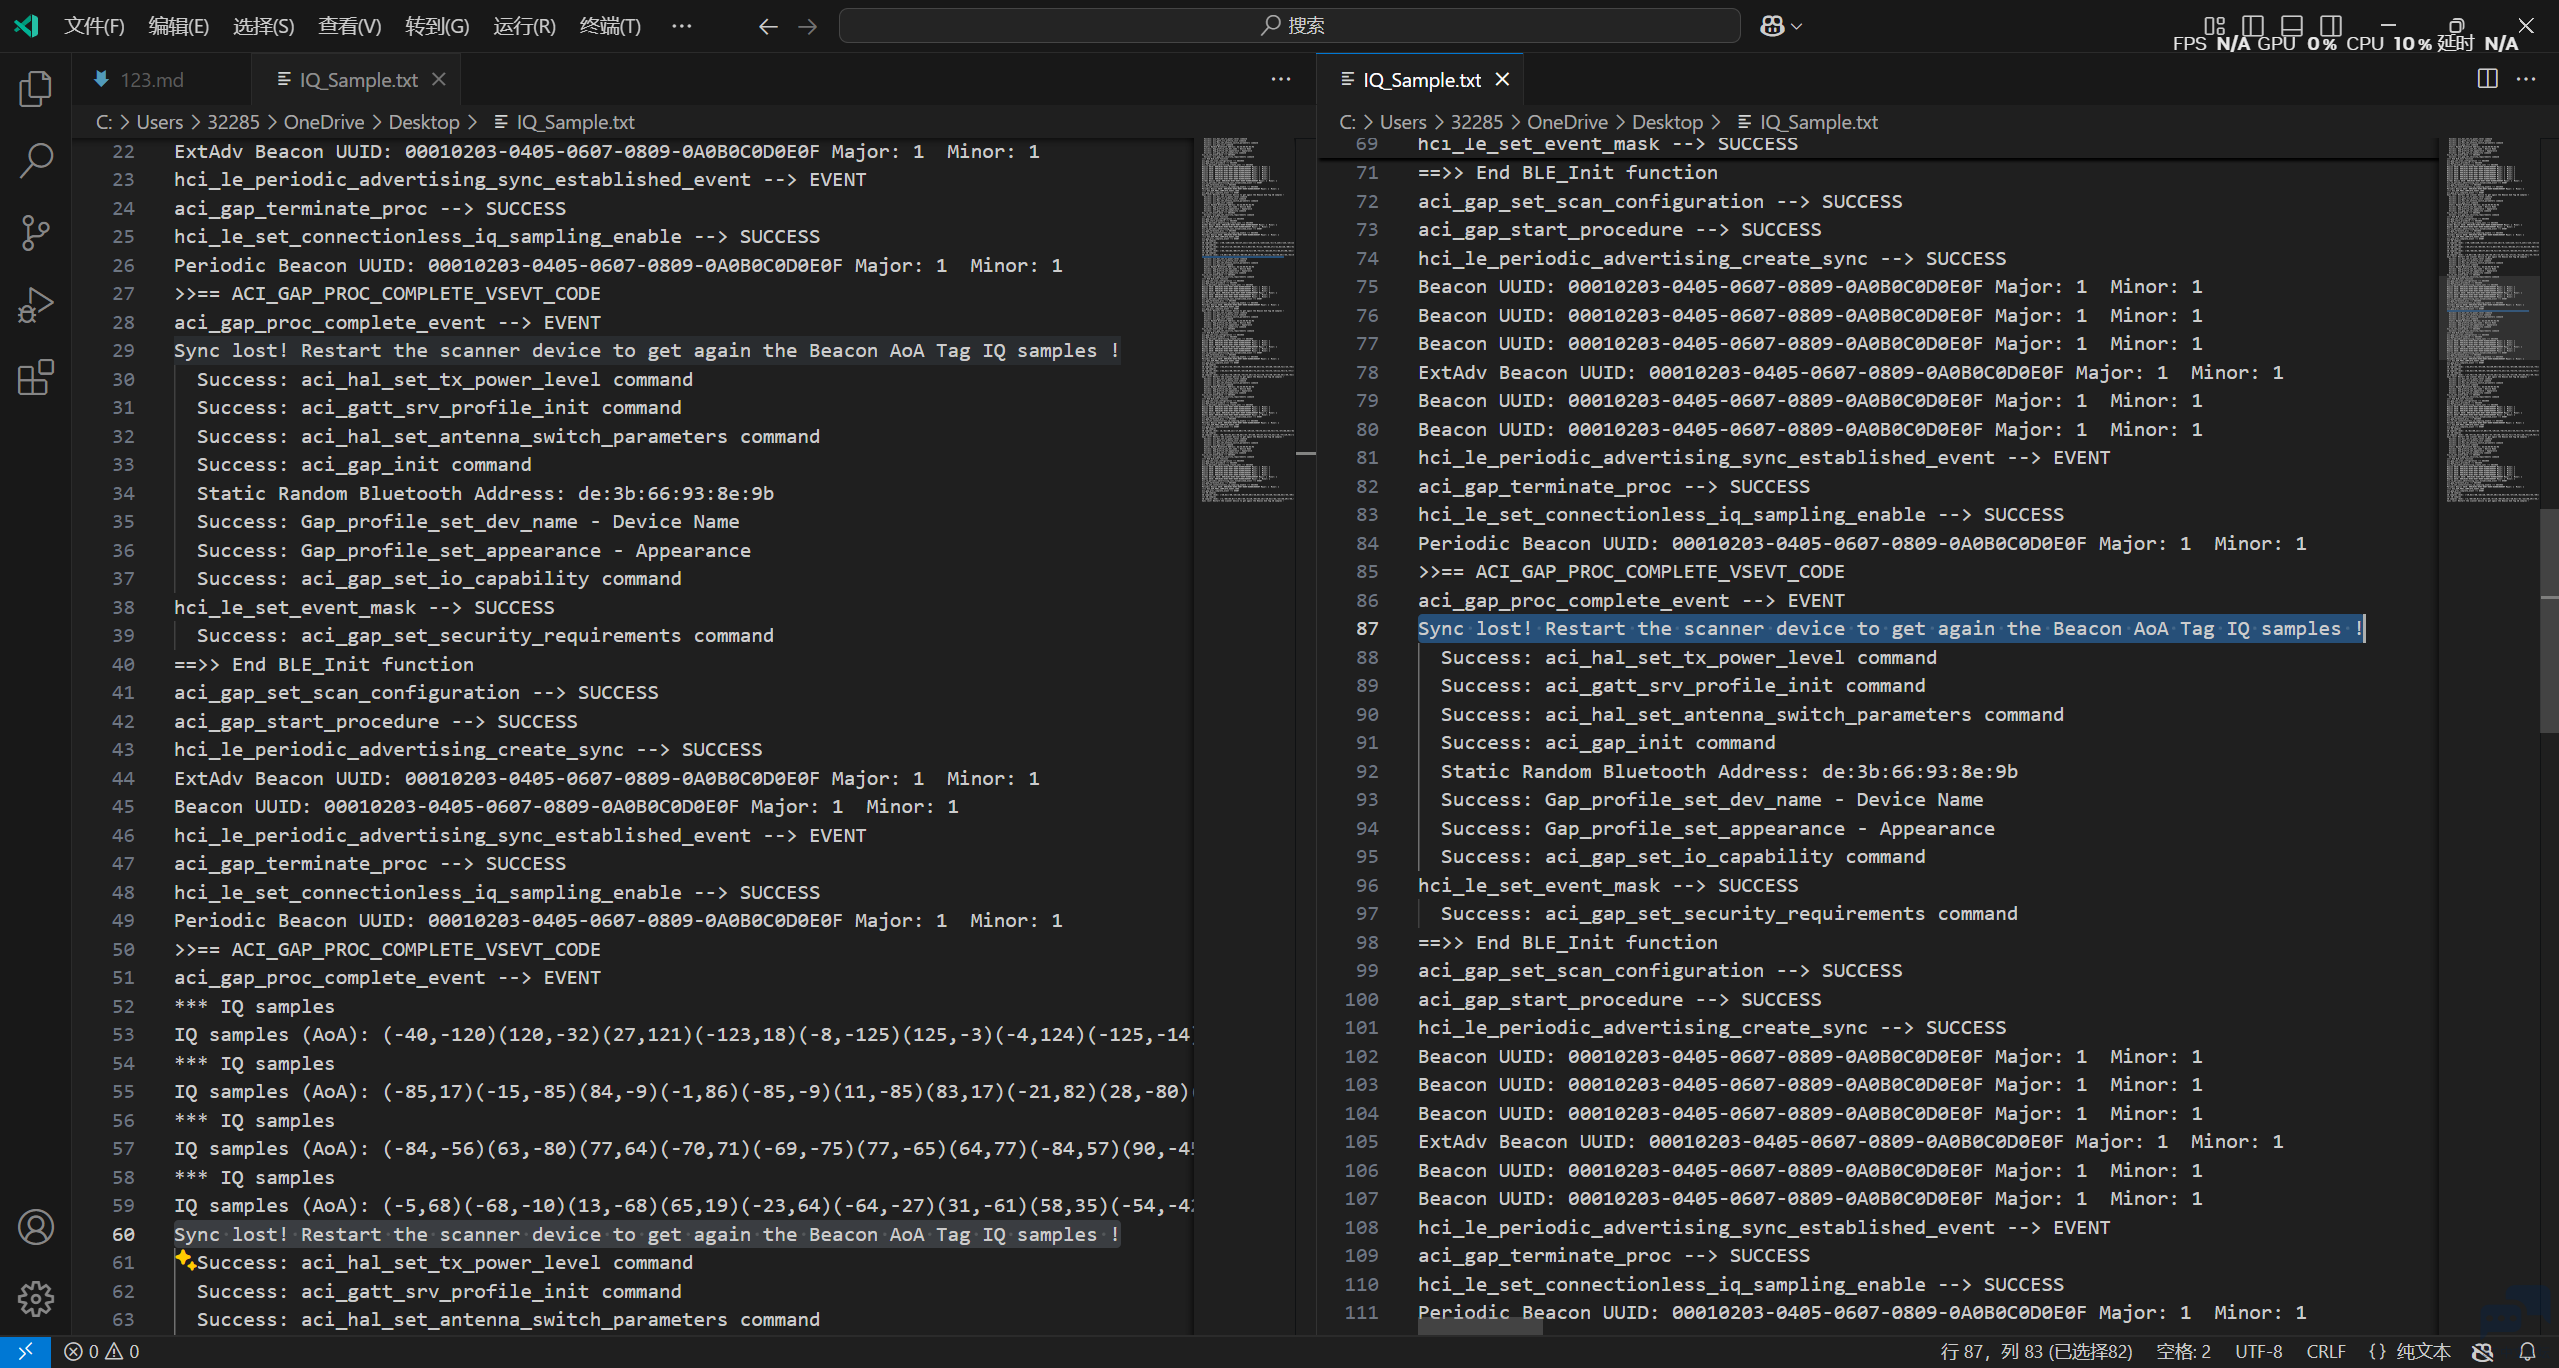2559x1368 pixels.
Task: Open the Source Control view
Action: click(x=36, y=233)
